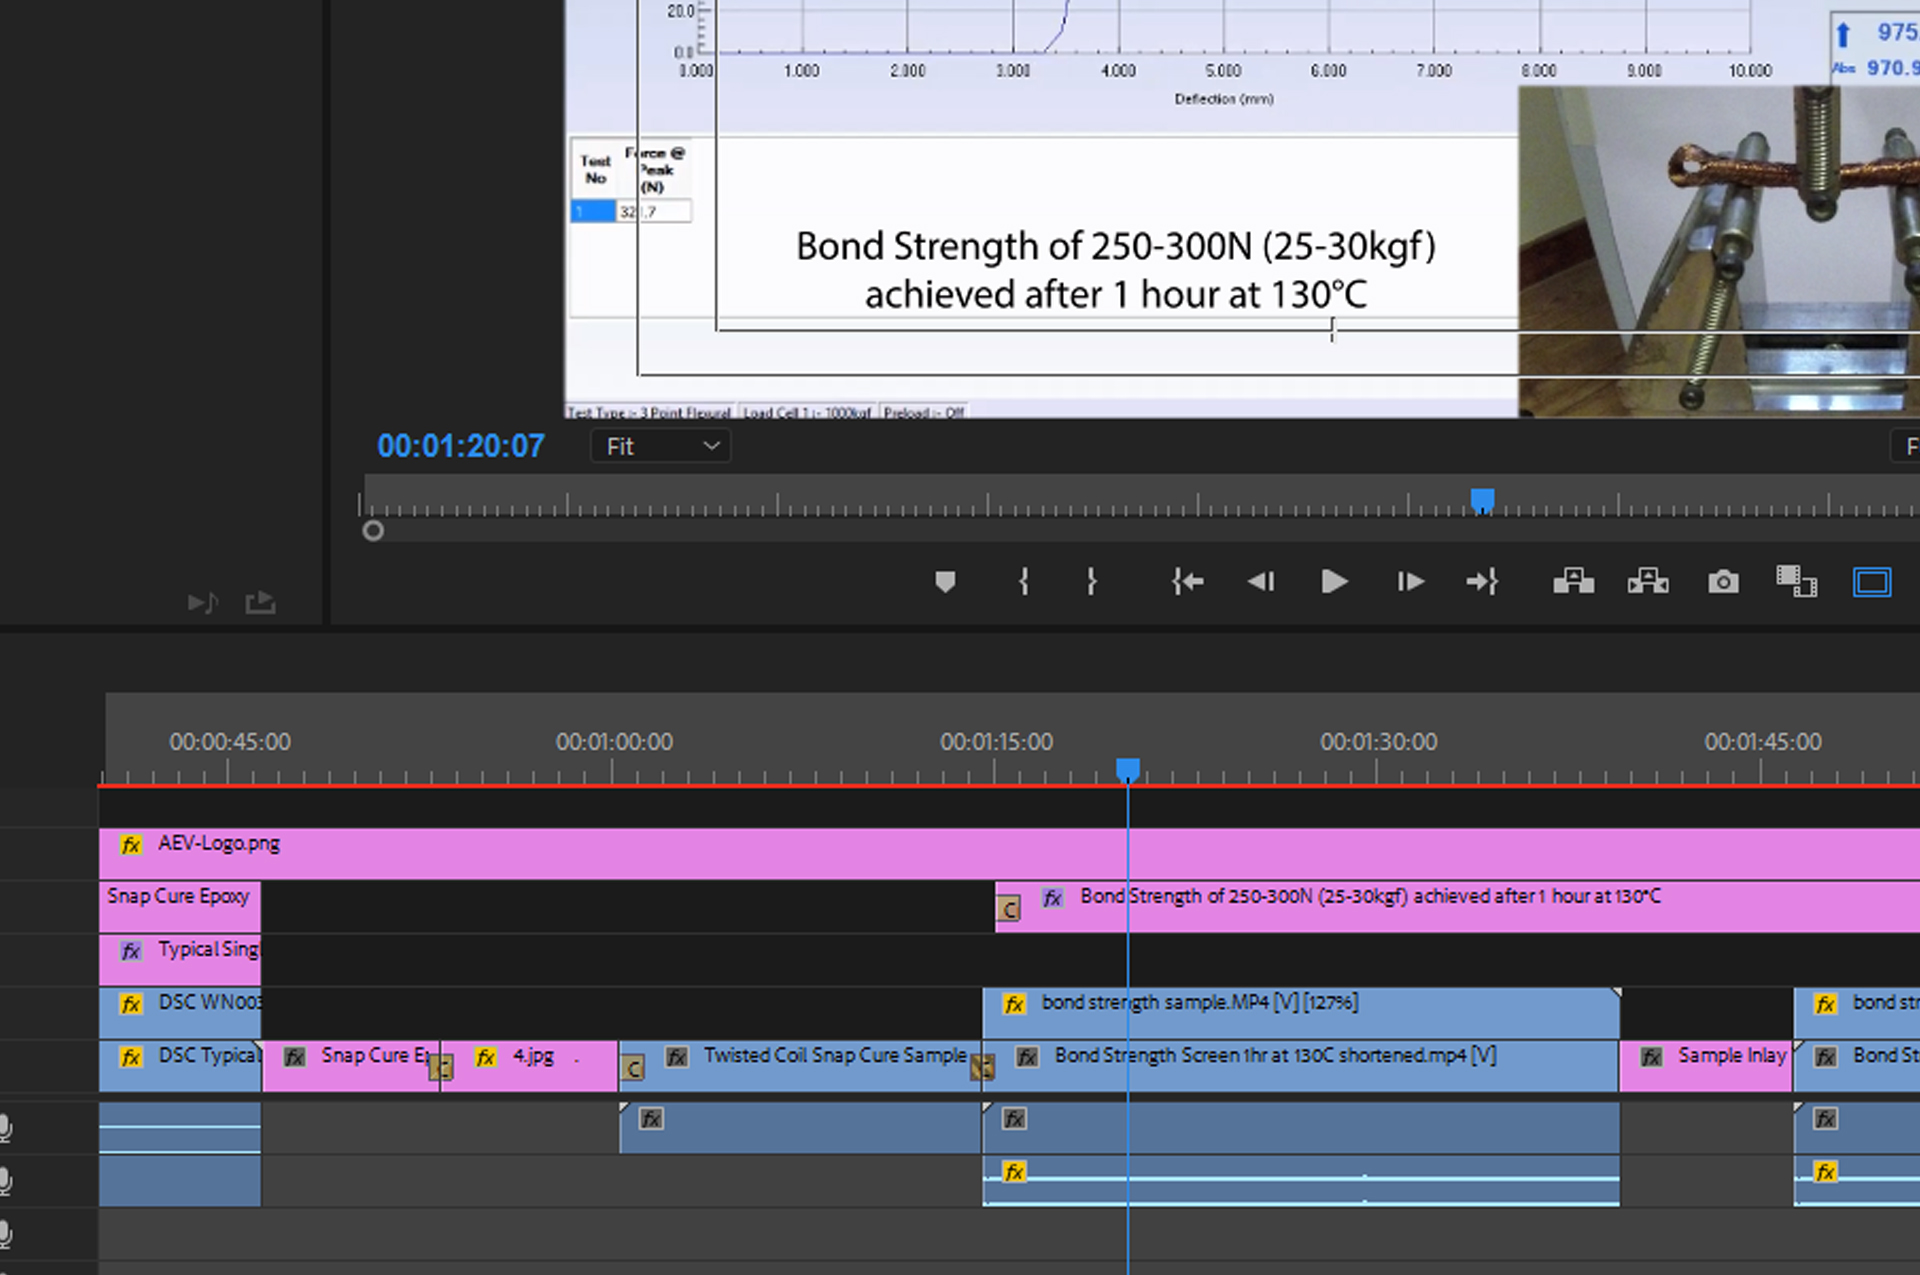Click Go to Out point button
This screenshot has height=1275, width=1920.
1482,582
